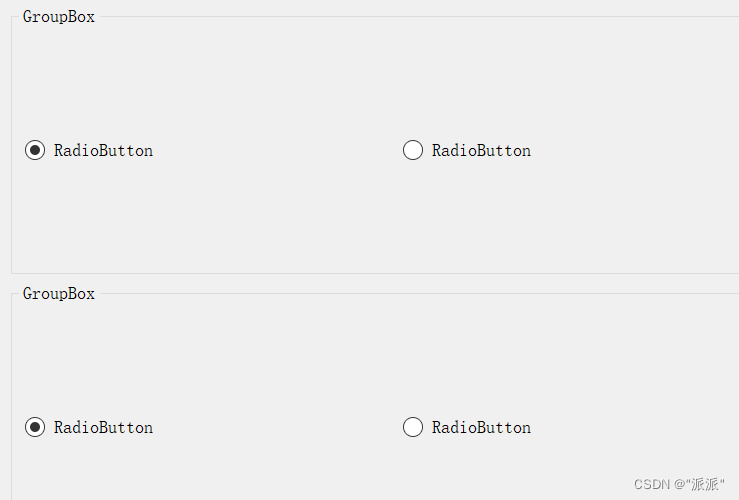Click blank area right of the top GroupBox's right RadioButton
Image resolution: width=739 pixels, height=500 pixels.
640,151
